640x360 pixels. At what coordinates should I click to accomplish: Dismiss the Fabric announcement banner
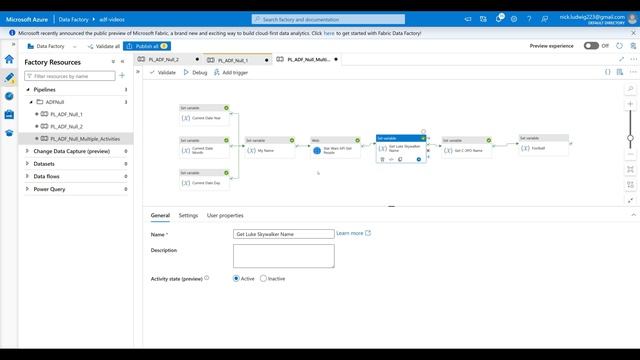click(633, 33)
